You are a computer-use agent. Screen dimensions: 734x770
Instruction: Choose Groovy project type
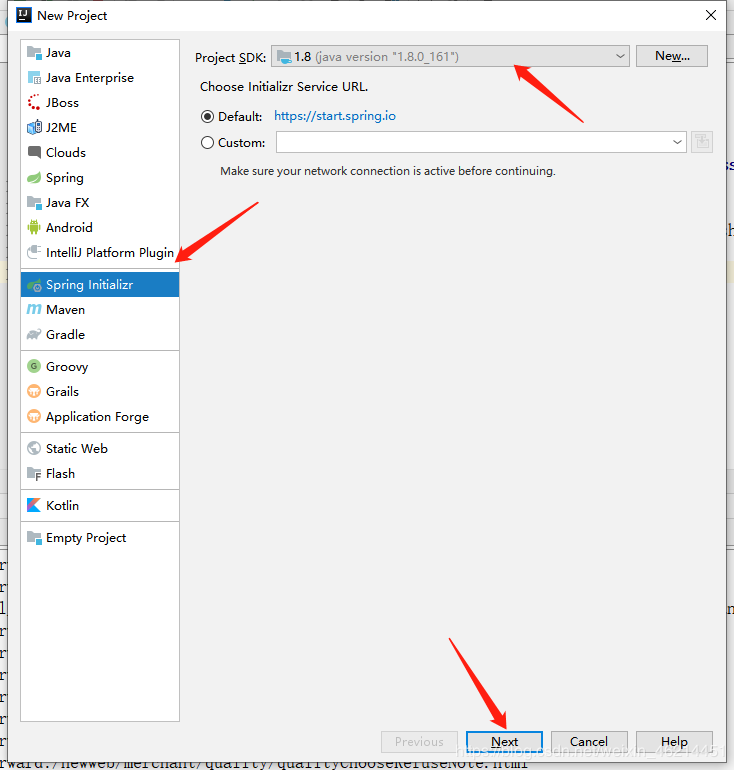[100, 366]
